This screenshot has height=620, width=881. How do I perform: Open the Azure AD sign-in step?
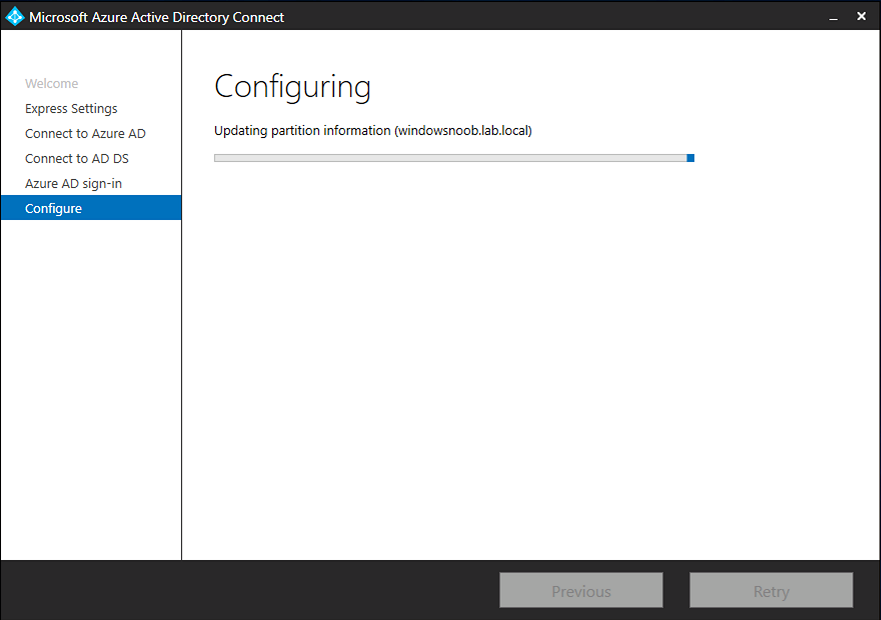[x=74, y=184]
